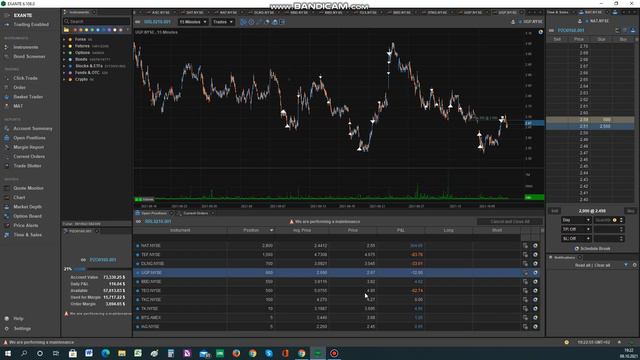The width and height of the screenshot is (640, 360).
Task: Click Clear all notifications link
Action: [602, 266]
